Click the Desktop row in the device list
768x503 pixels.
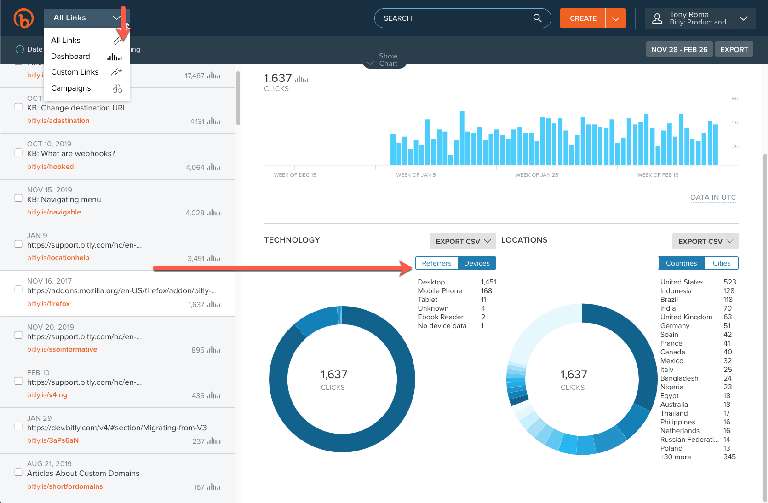click(456, 282)
